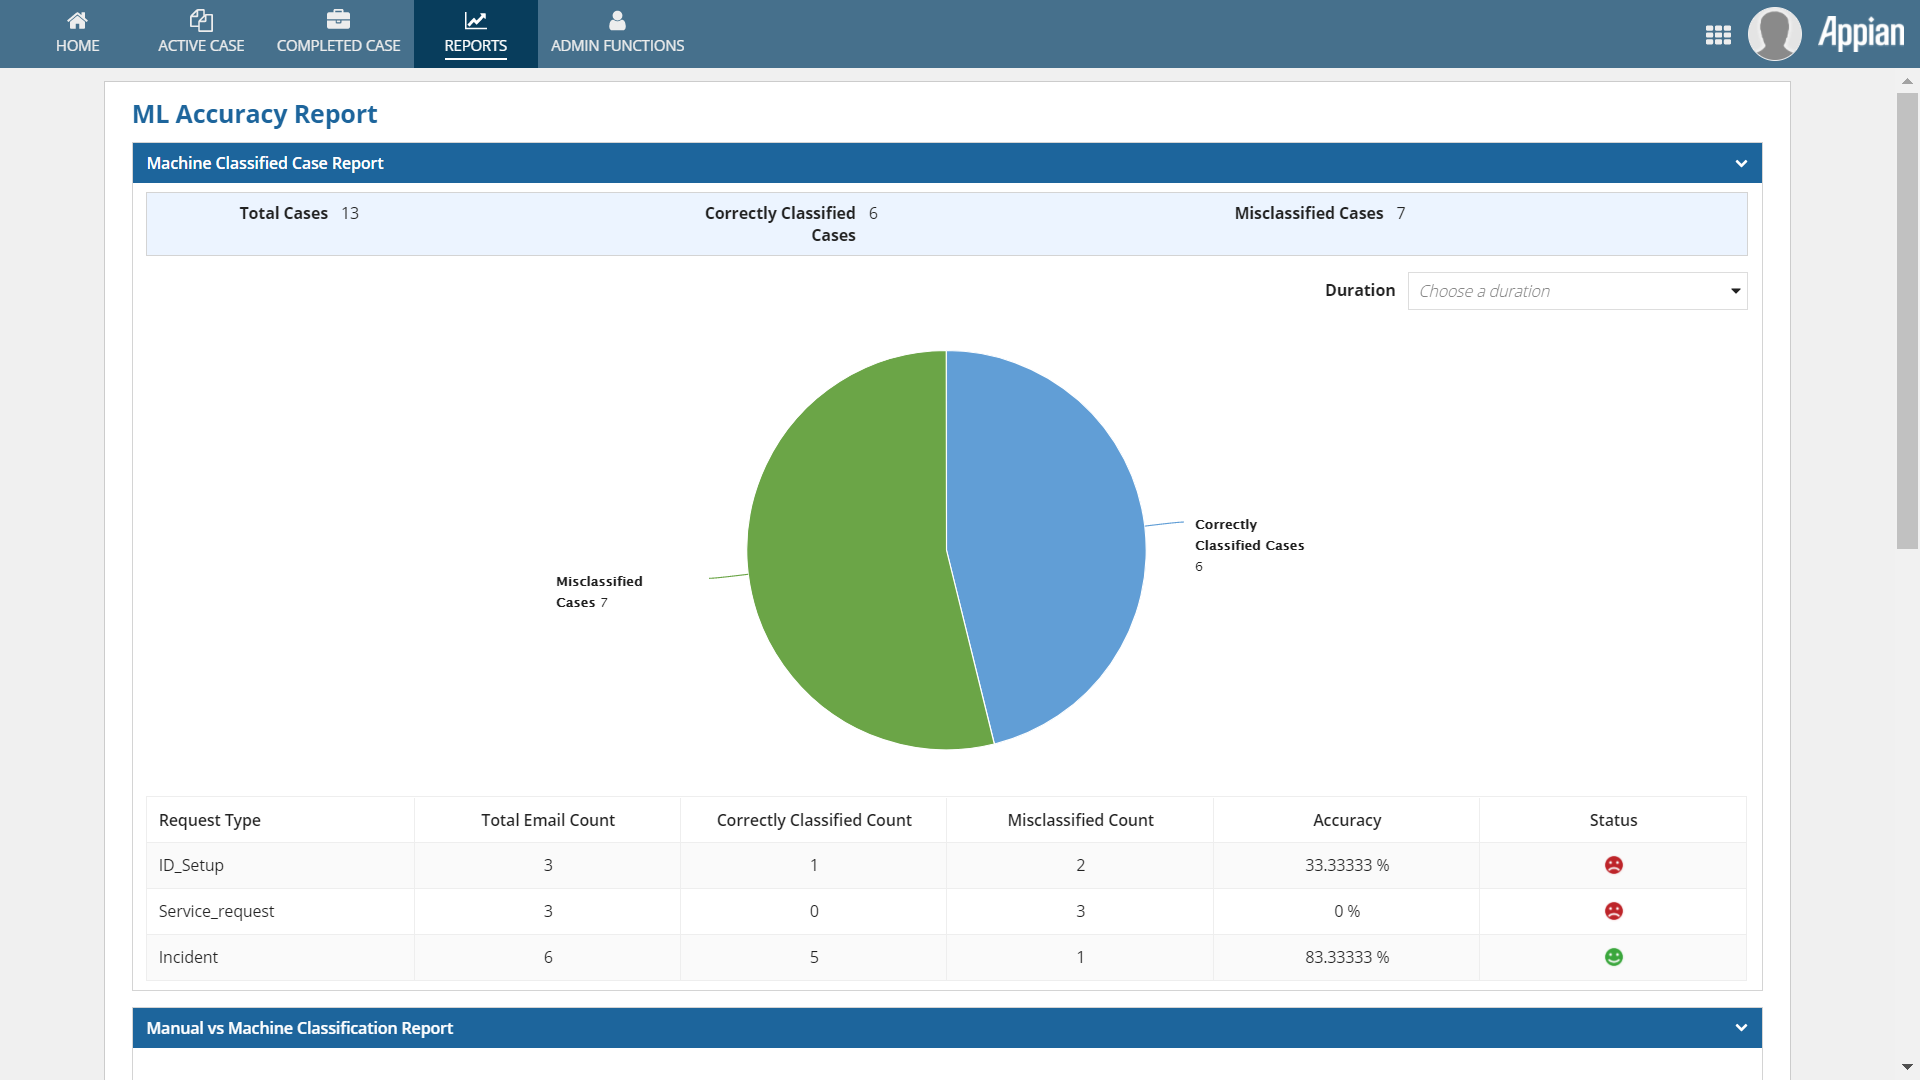This screenshot has width=1920, height=1080.
Task: Click the page vertical scrollbar thumb
Action: (1907, 320)
